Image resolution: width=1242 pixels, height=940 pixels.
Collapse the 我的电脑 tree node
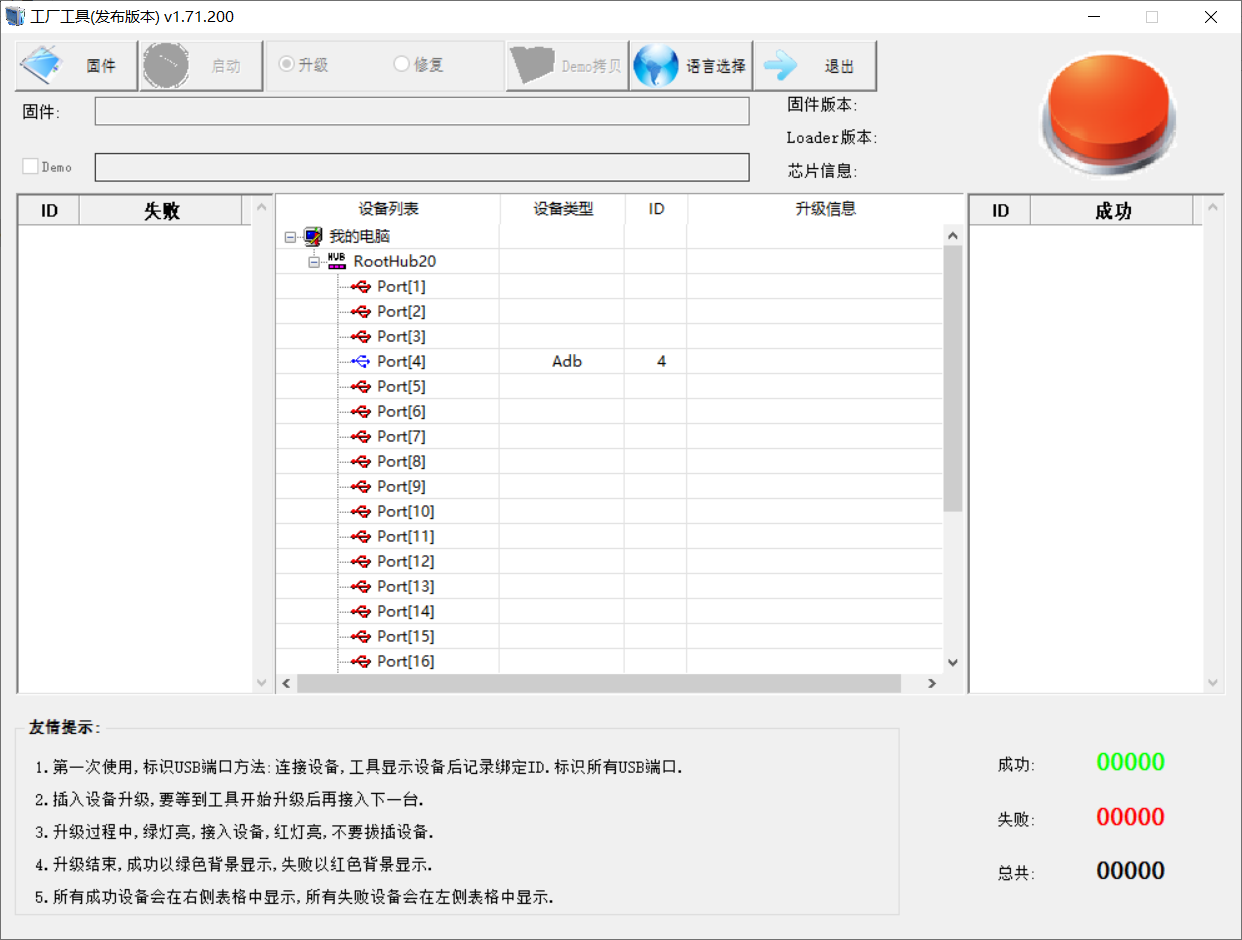click(x=290, y=237)
